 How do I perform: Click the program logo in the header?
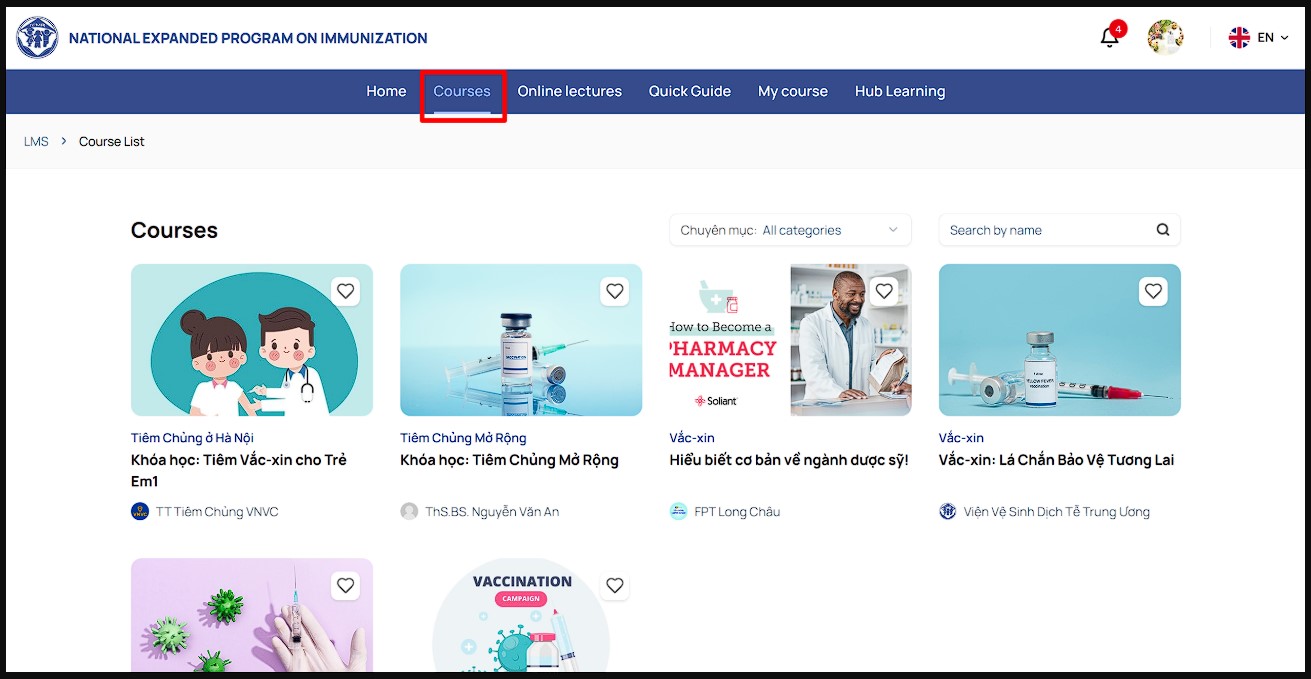[x=37, y=38]
